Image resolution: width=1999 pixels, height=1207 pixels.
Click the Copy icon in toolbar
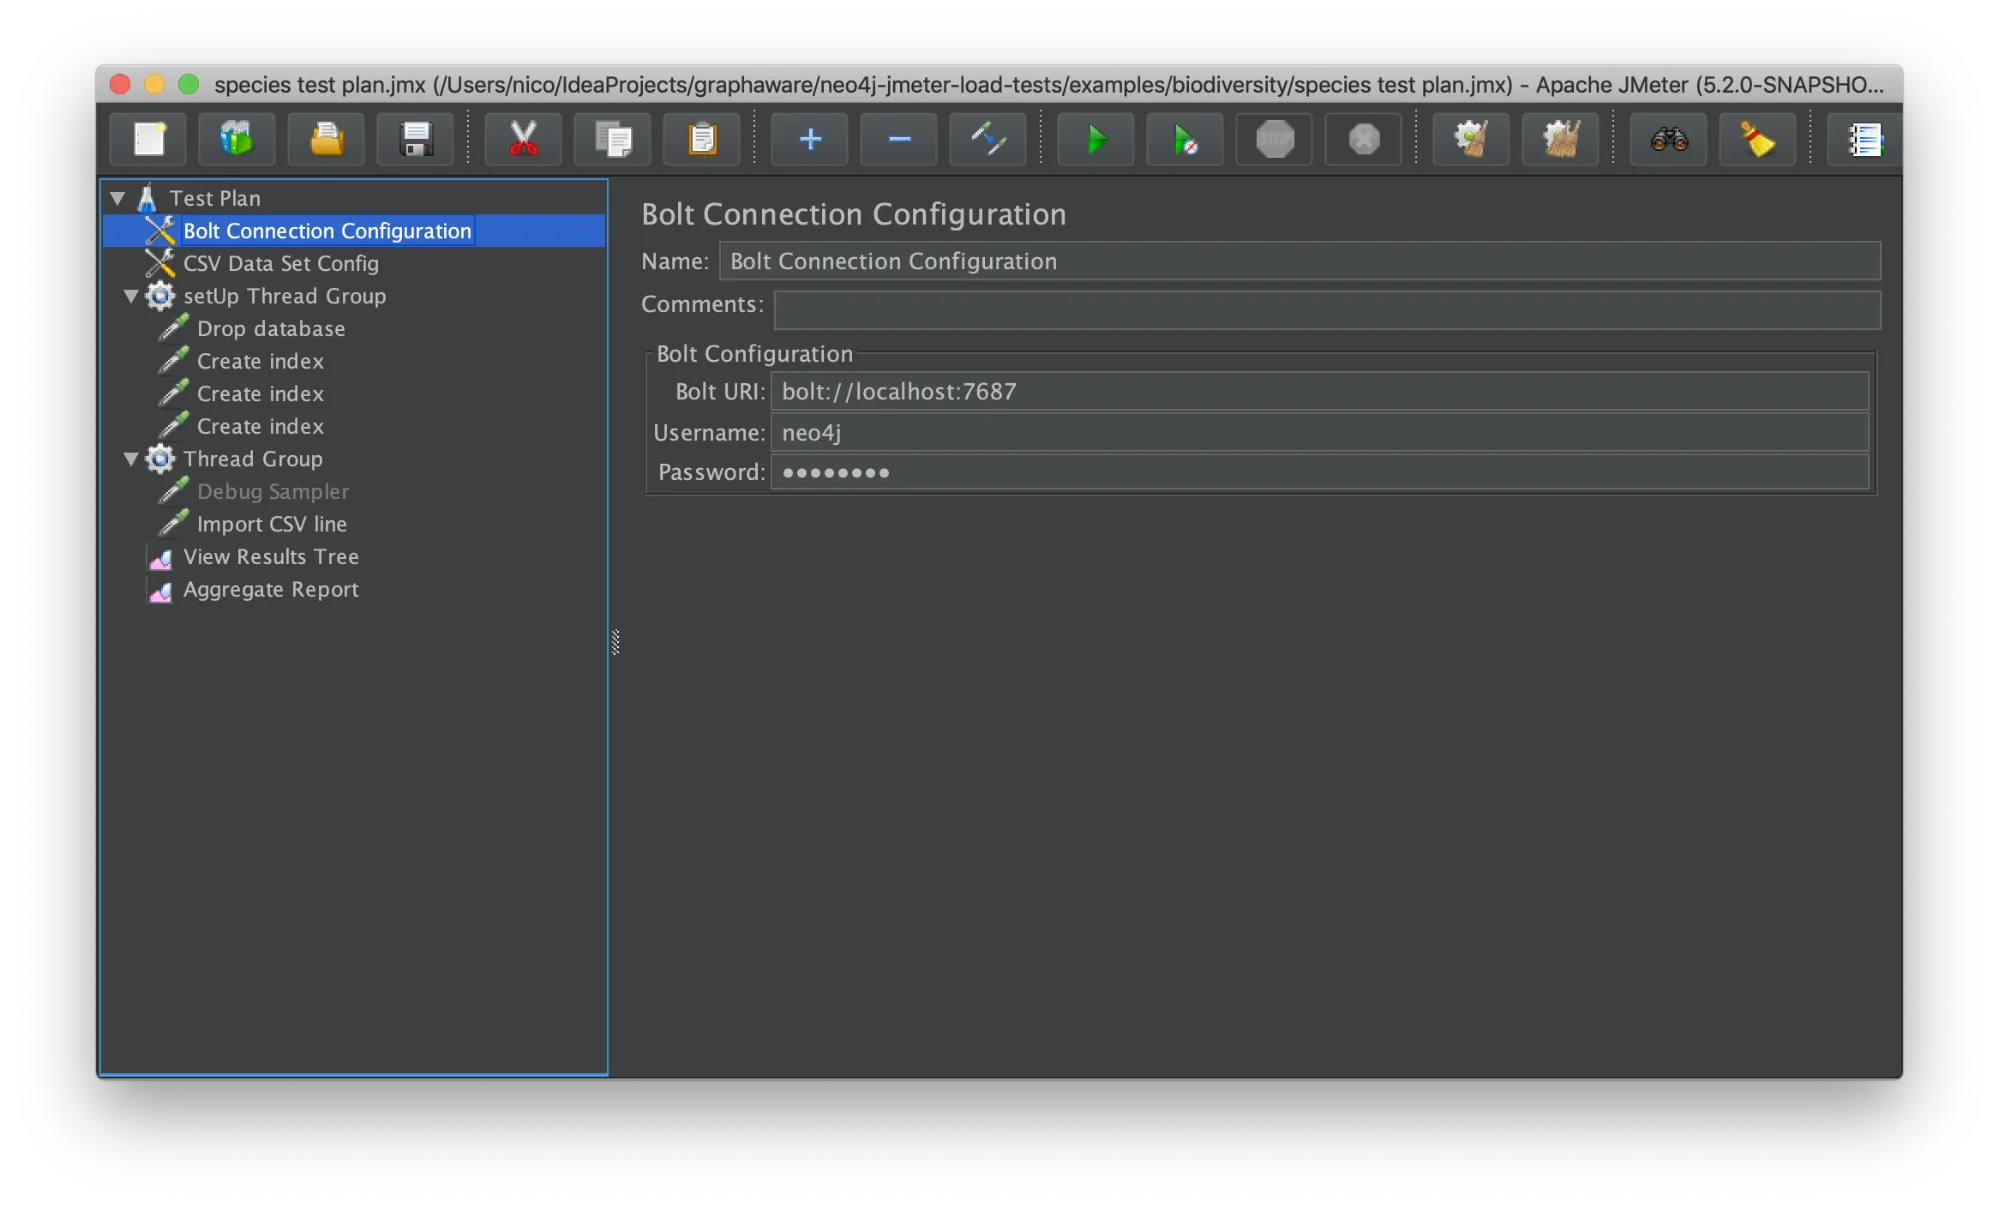[x=612, y=139]
